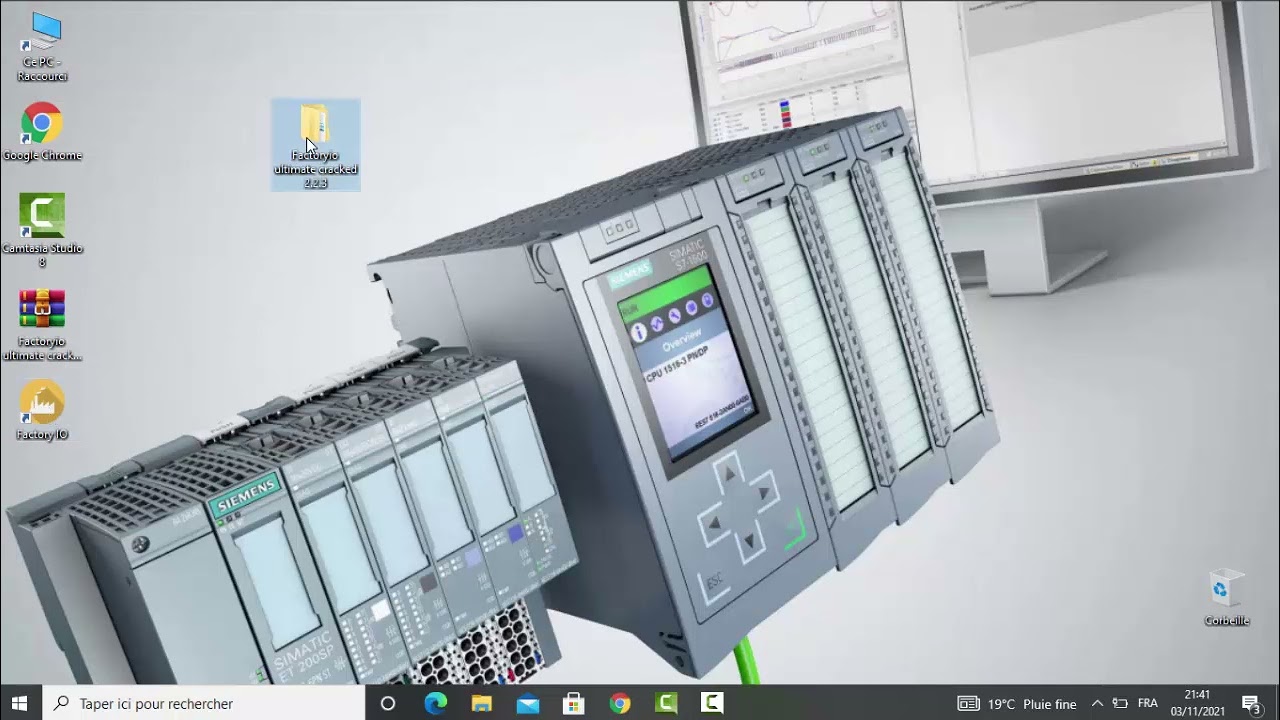
Task: Switch to Camtasia Studio green taskbar icon
Action: [x=666, y=704]
